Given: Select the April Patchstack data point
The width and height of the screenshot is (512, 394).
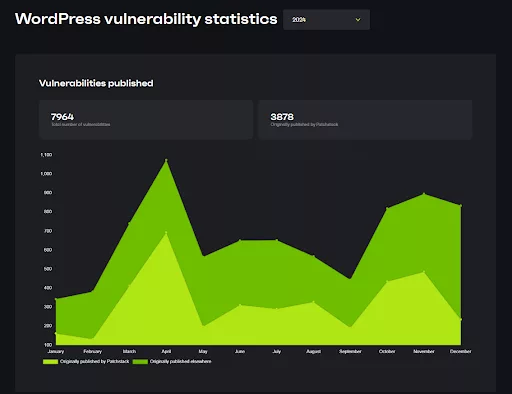Looking at the screenshot, I should 166,233.
